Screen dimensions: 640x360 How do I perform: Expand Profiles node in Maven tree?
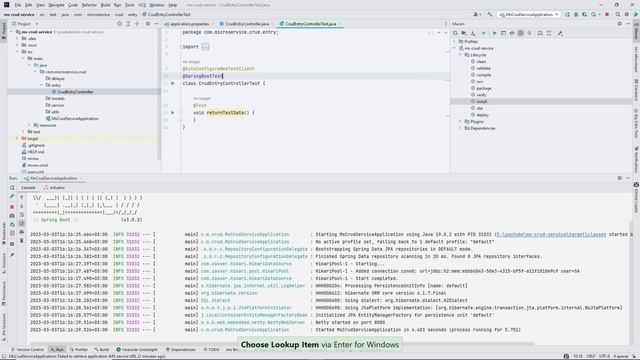[x=454, y=42]
